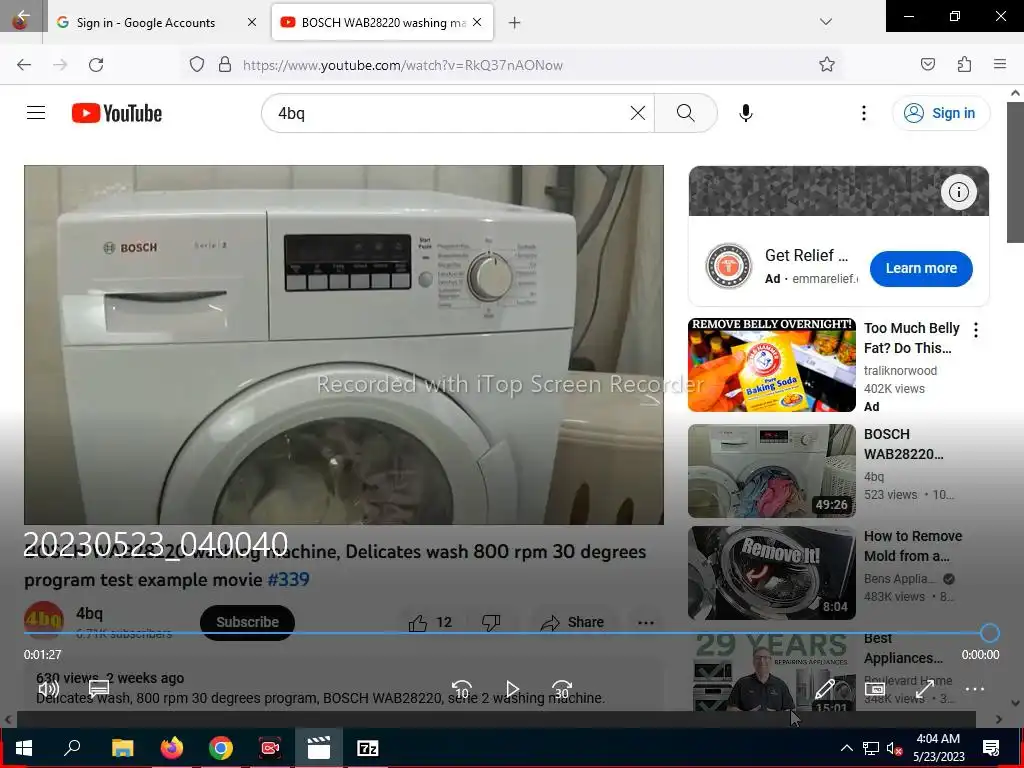Go back to the previous page
Image resolution: width=1024 pixels, height=768 pixels.
(24, 65)
